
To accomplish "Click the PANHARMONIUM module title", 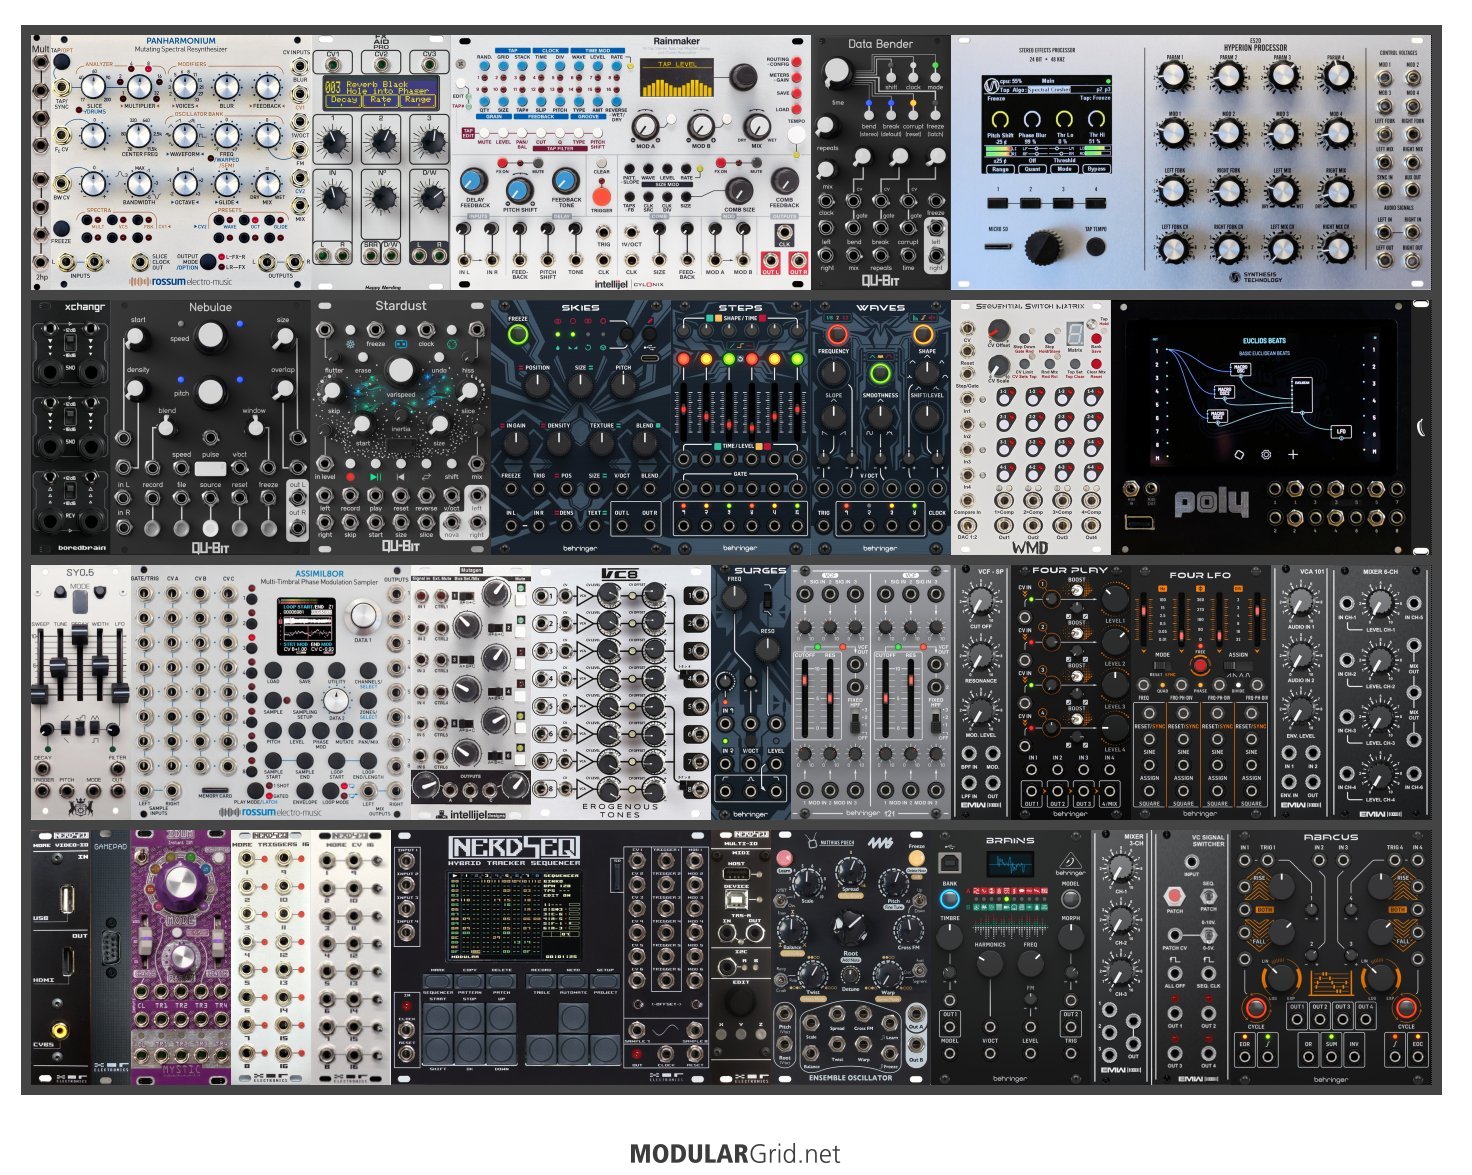I will tap(180, 42).
